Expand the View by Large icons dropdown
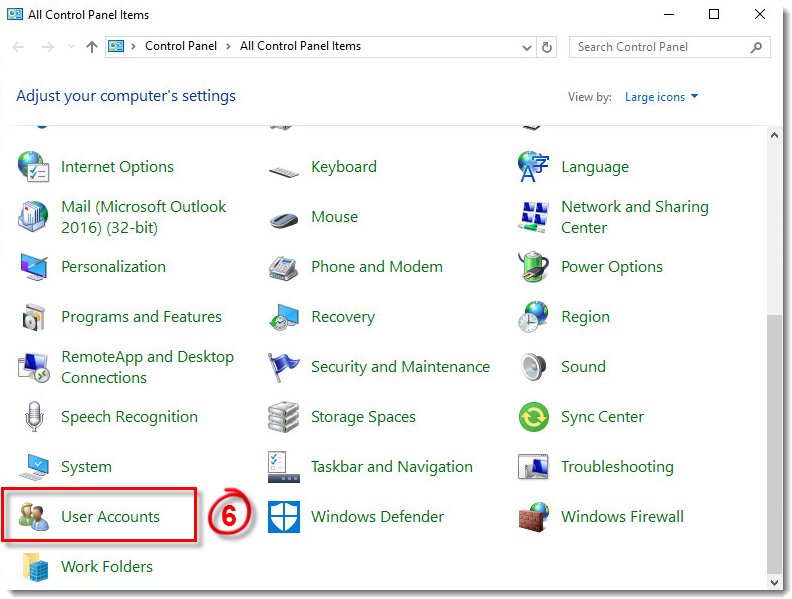Screen dimensions: 792x599 (x=661, y=97)
